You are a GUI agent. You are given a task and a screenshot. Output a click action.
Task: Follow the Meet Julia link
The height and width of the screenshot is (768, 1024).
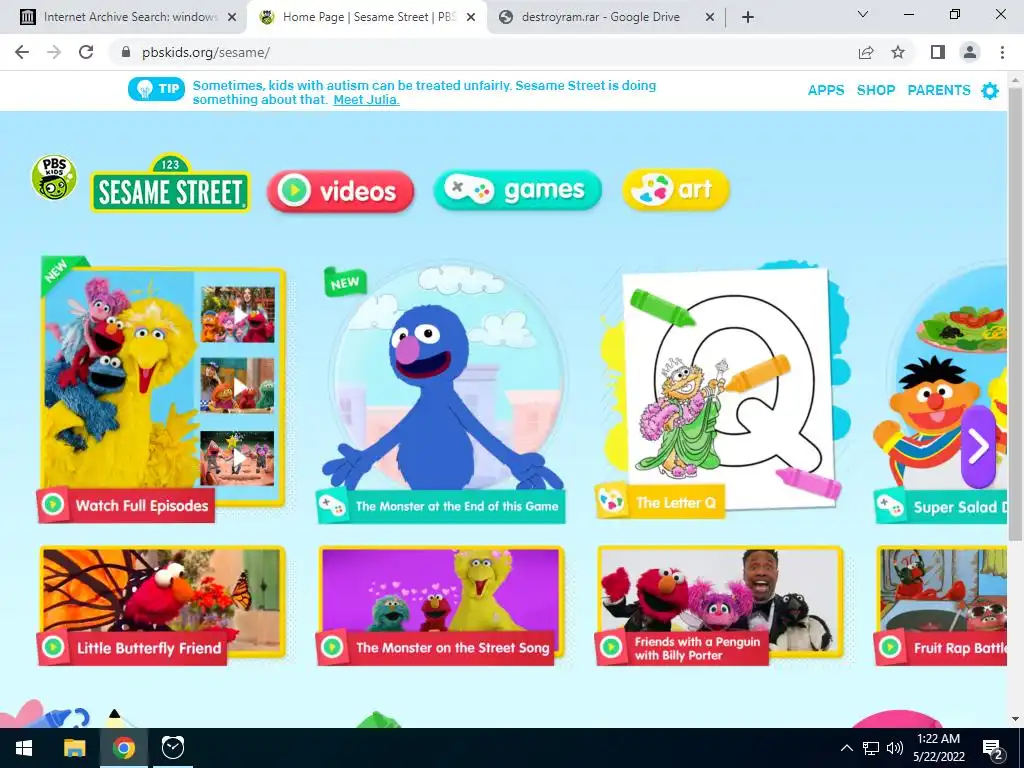coord(366,100)
